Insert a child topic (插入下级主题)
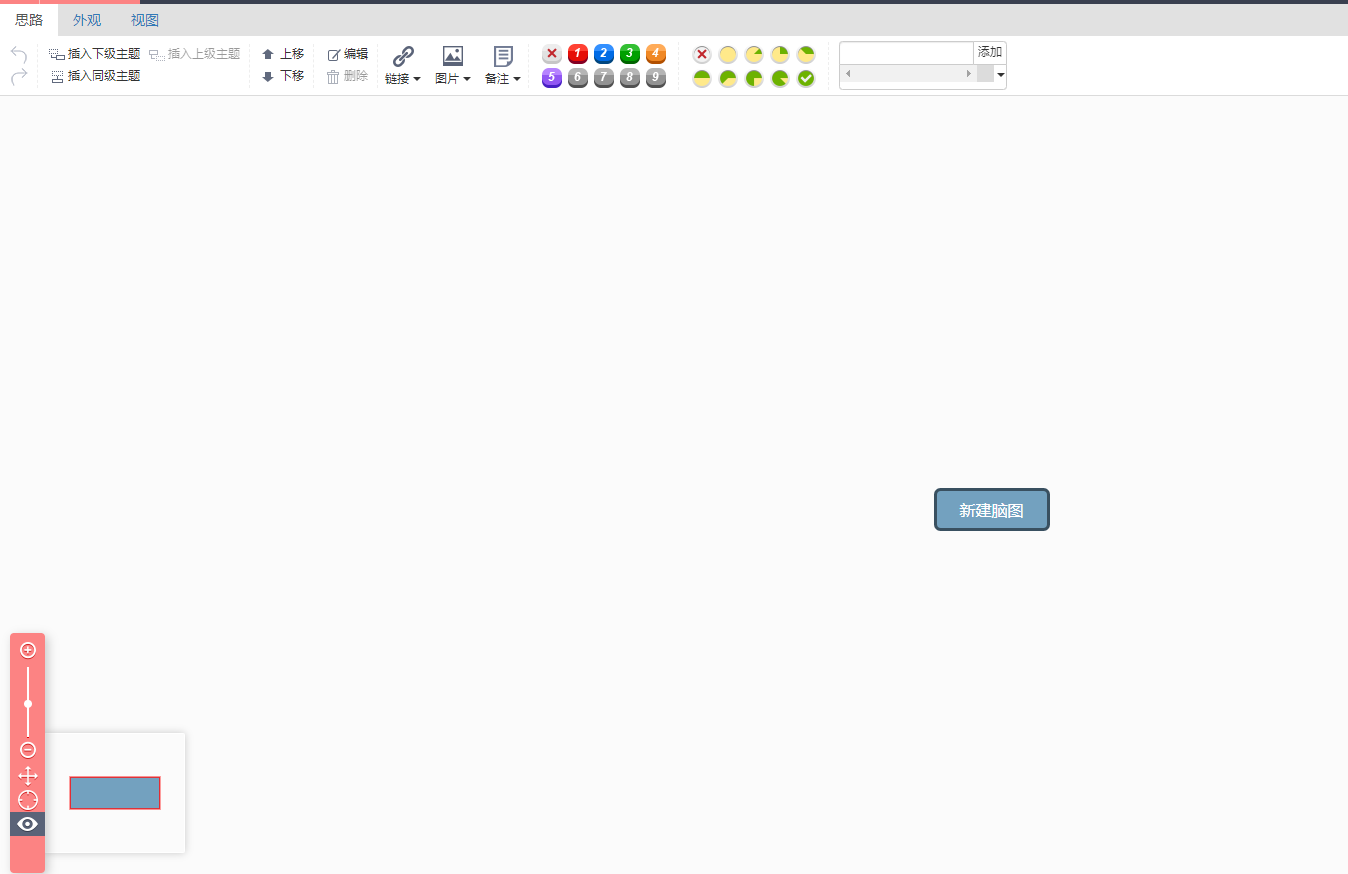The width and height of the screenshot is (1348, 874). click(x=95, y=54)
